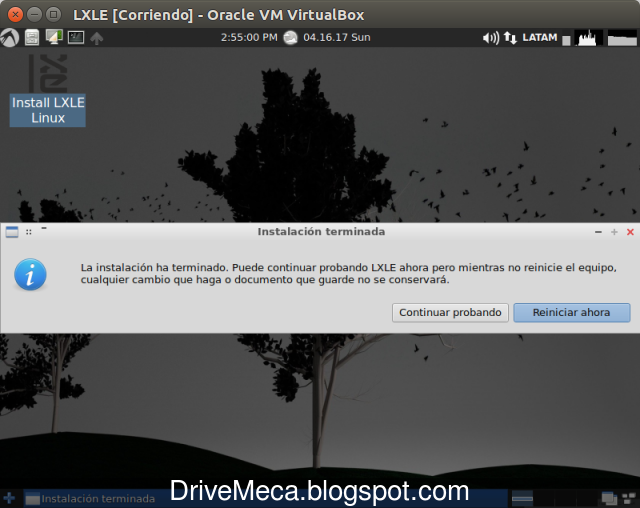Open the LXLE main menu icon
Screen dimensions: 640x508
(x=9, y=38)
